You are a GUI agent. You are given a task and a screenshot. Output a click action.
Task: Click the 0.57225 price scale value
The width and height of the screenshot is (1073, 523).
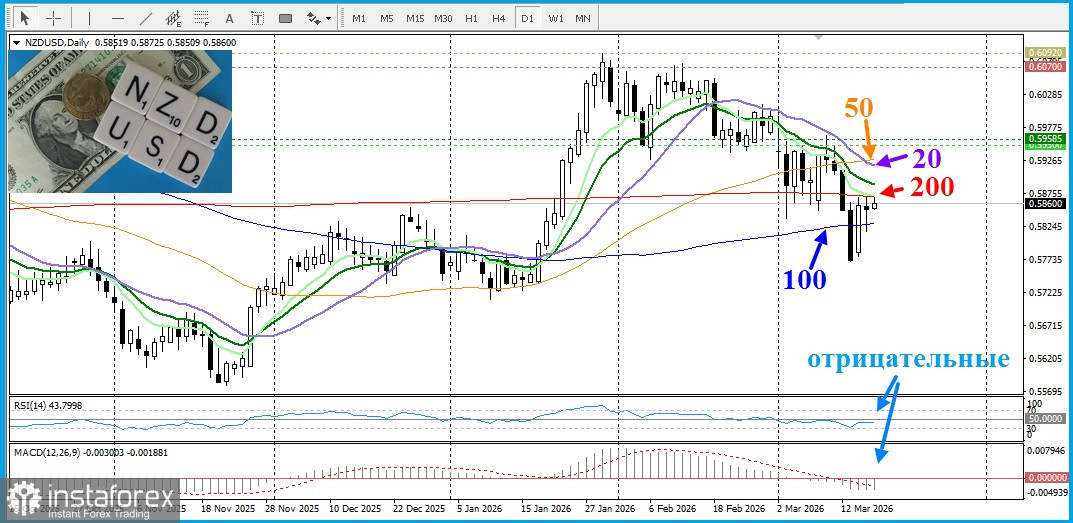coord(1044,292)
